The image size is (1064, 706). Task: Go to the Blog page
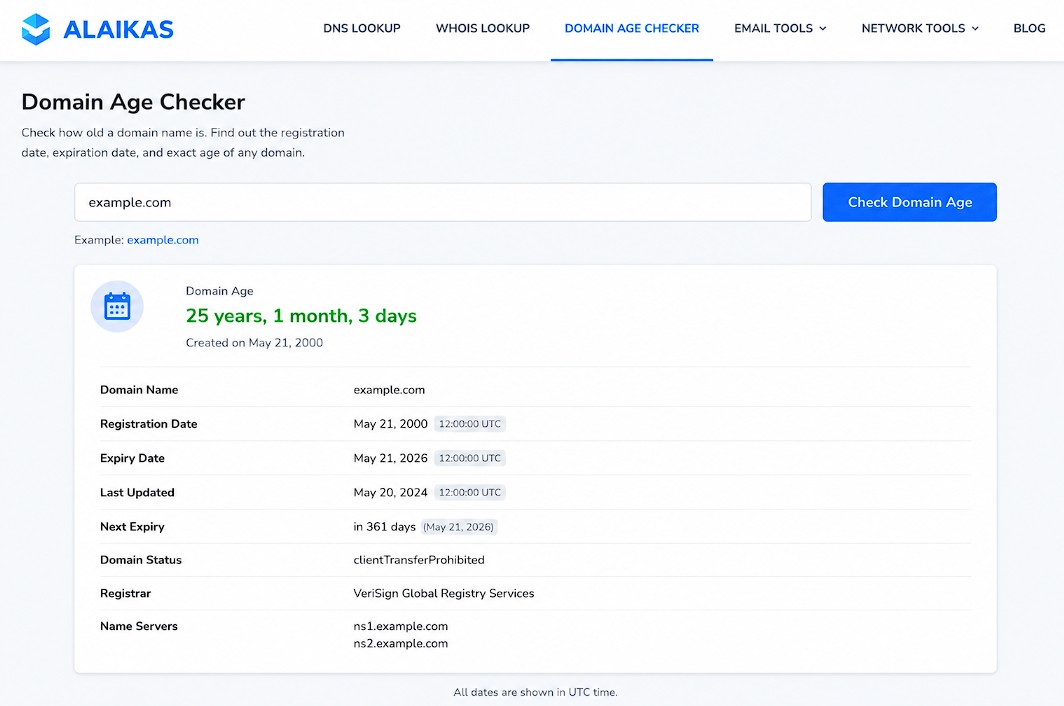(x=1029, y=29)
